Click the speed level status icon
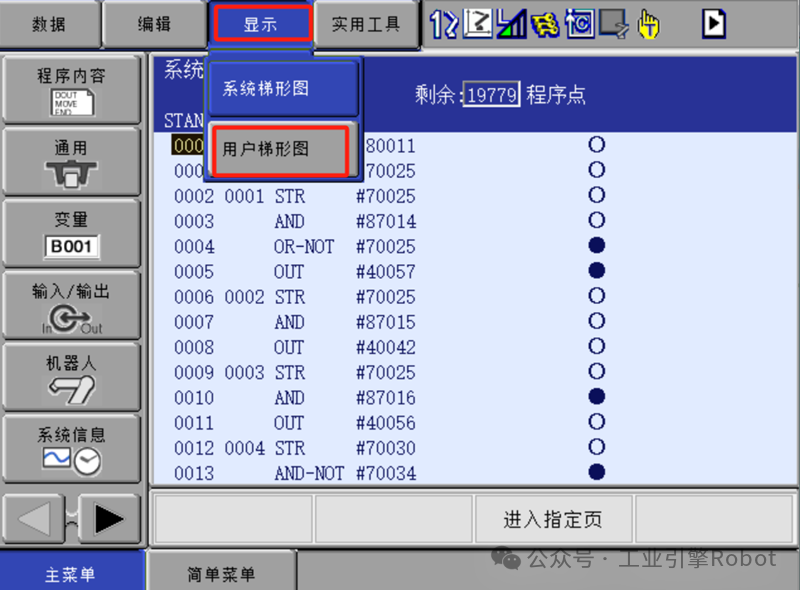 point(511,23)
